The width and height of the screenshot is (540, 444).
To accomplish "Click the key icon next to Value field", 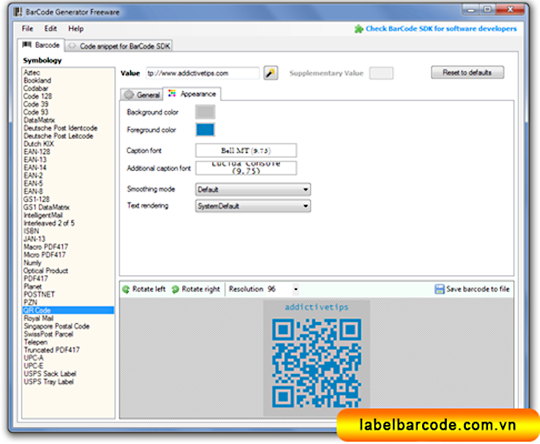I will (271, 73).
